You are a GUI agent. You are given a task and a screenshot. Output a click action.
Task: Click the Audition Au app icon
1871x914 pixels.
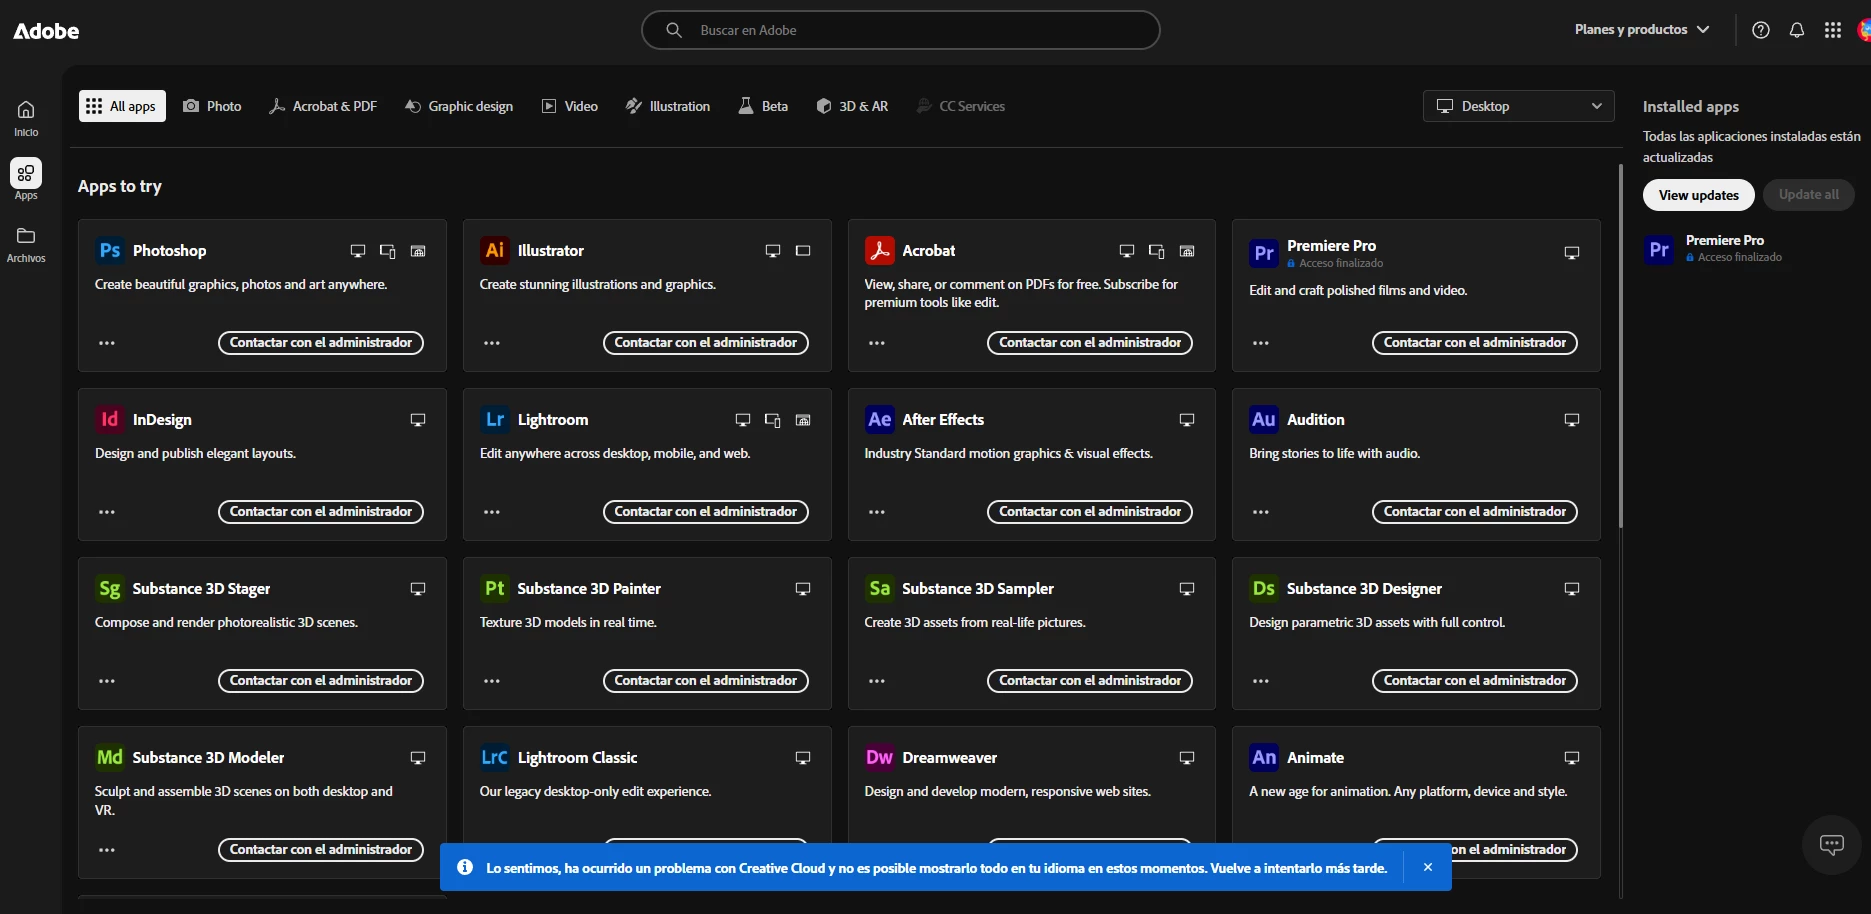pyautogui.click(x=1264, y=419)
